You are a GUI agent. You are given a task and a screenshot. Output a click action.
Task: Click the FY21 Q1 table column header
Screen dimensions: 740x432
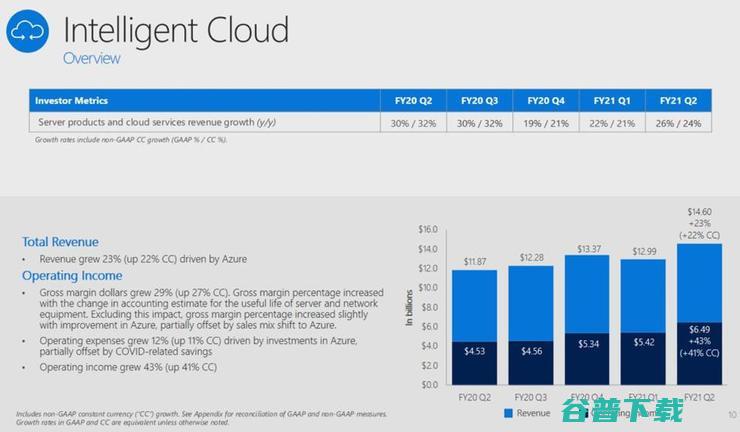coord(612,101)
